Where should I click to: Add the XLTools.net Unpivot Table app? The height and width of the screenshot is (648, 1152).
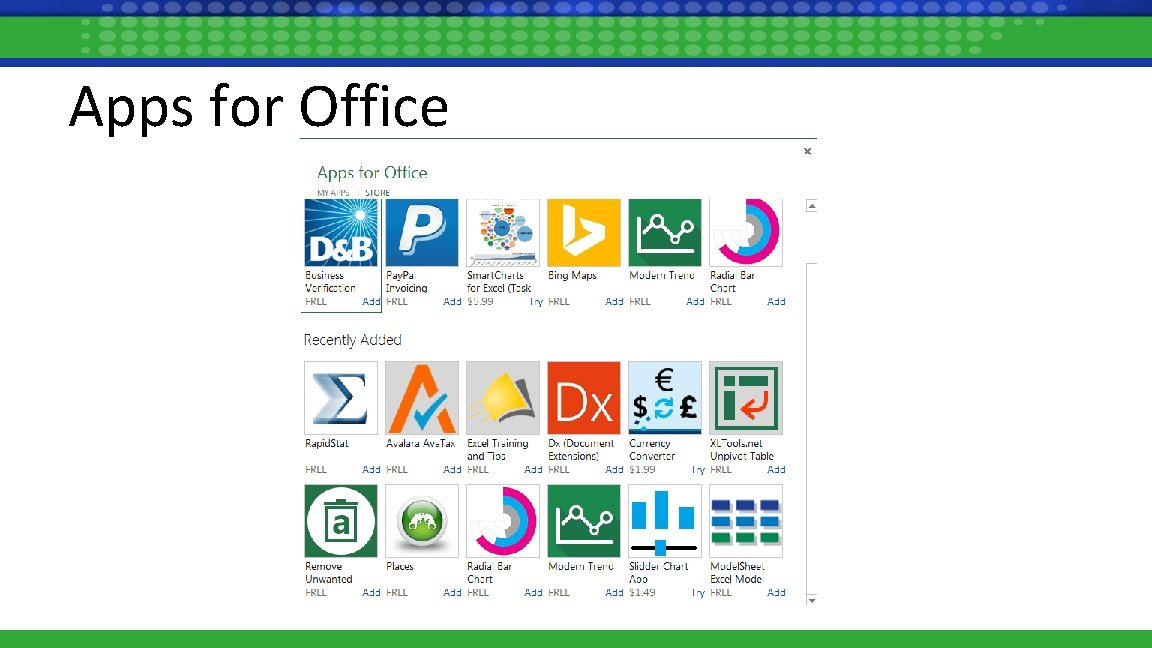(776, 469)
